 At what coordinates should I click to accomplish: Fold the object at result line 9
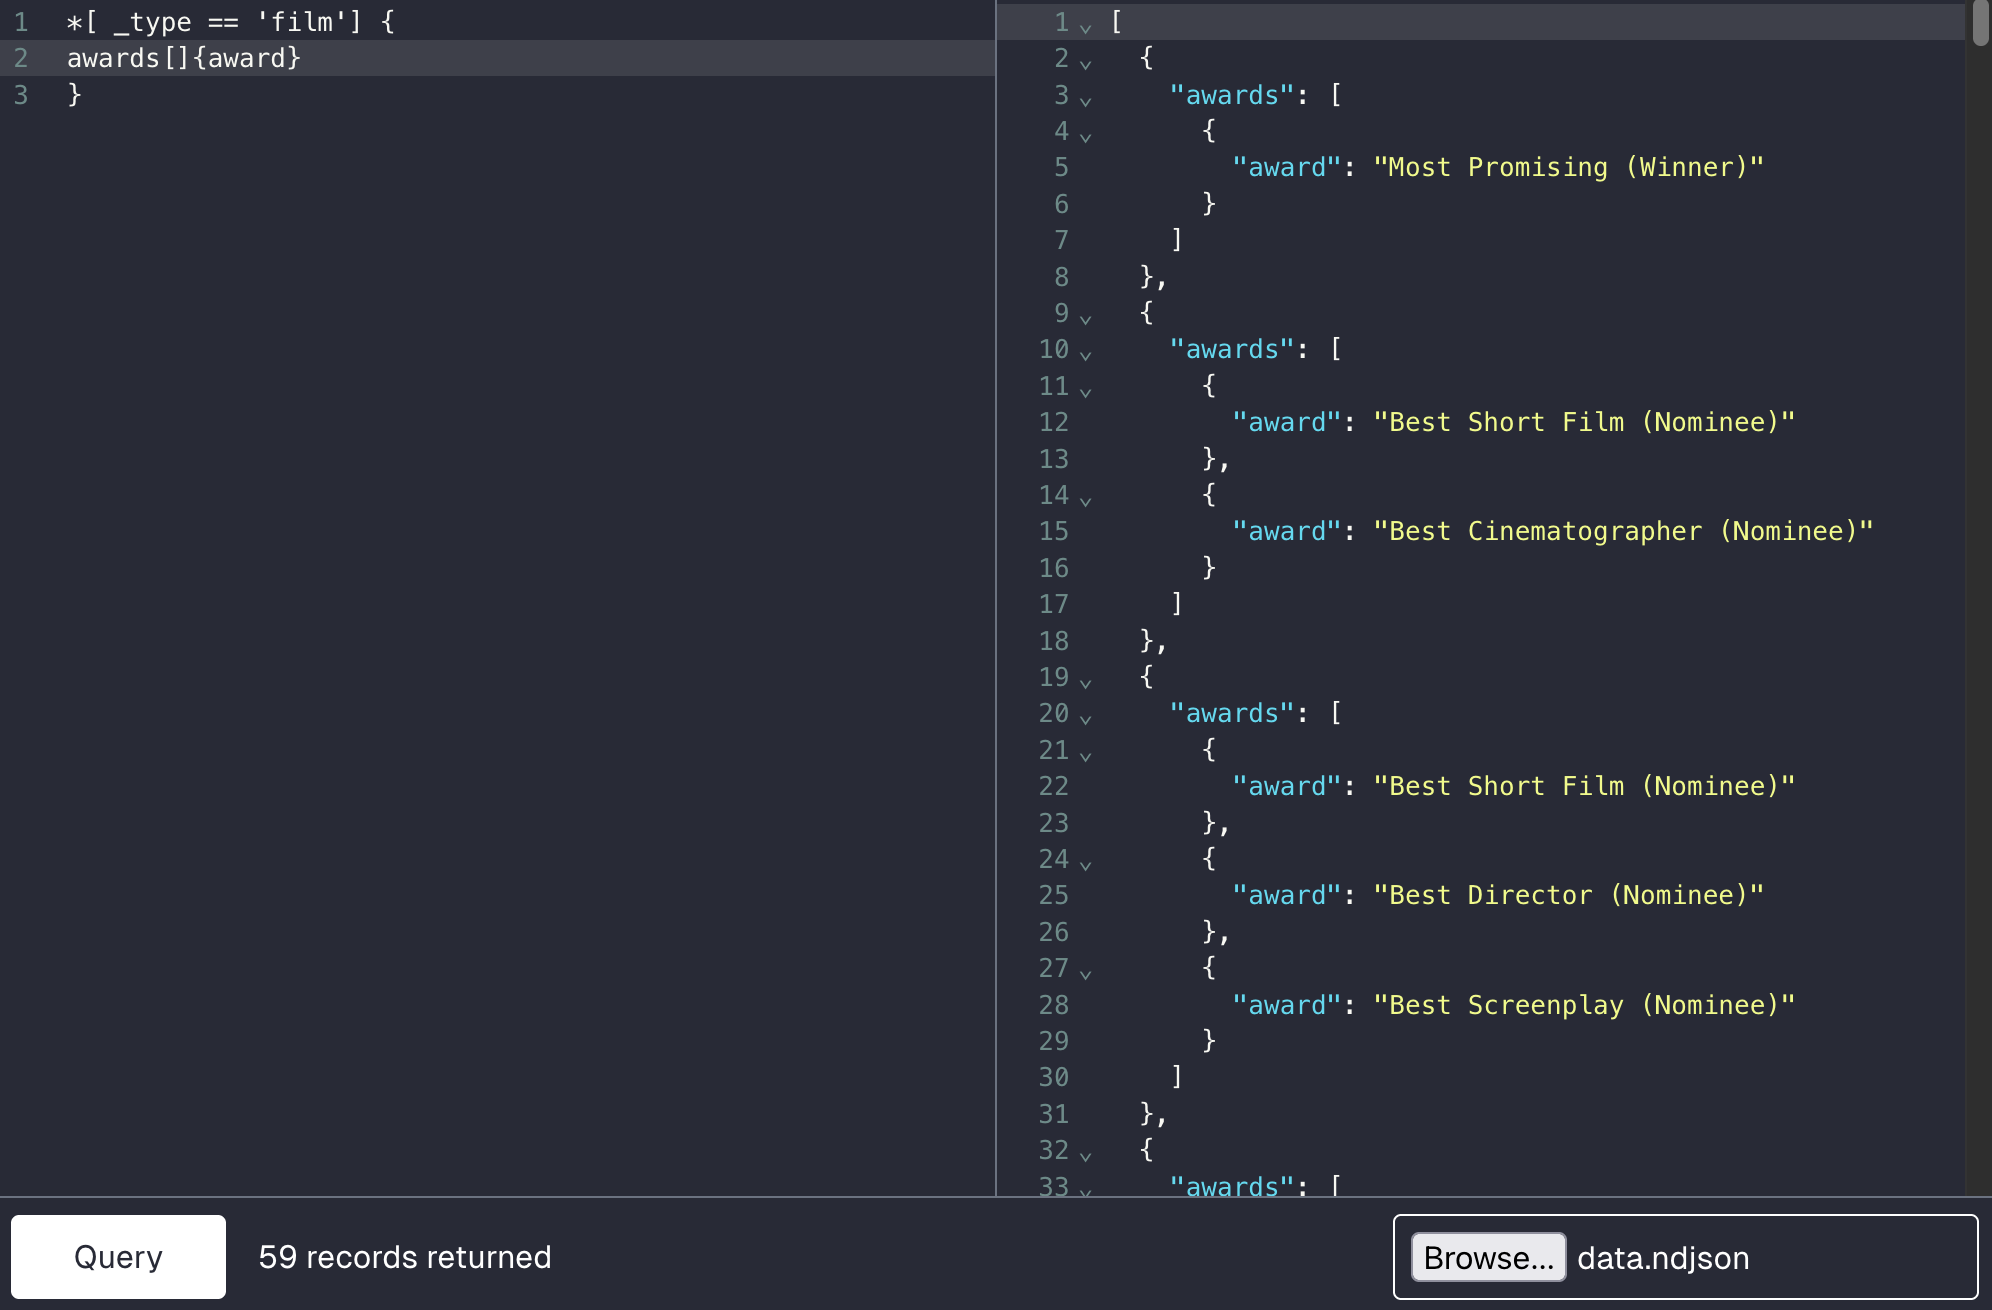pyautogui.click(x=1085, y=317)
